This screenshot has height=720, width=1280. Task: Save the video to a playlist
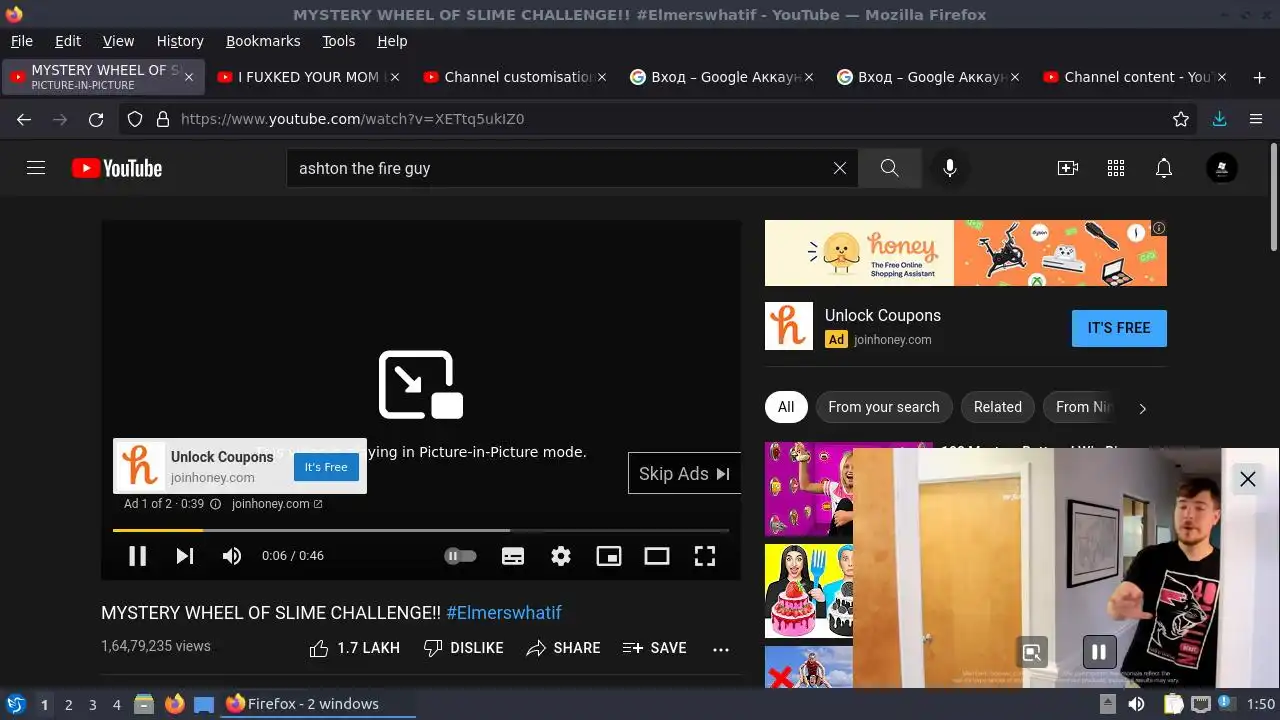coord(654,648)
